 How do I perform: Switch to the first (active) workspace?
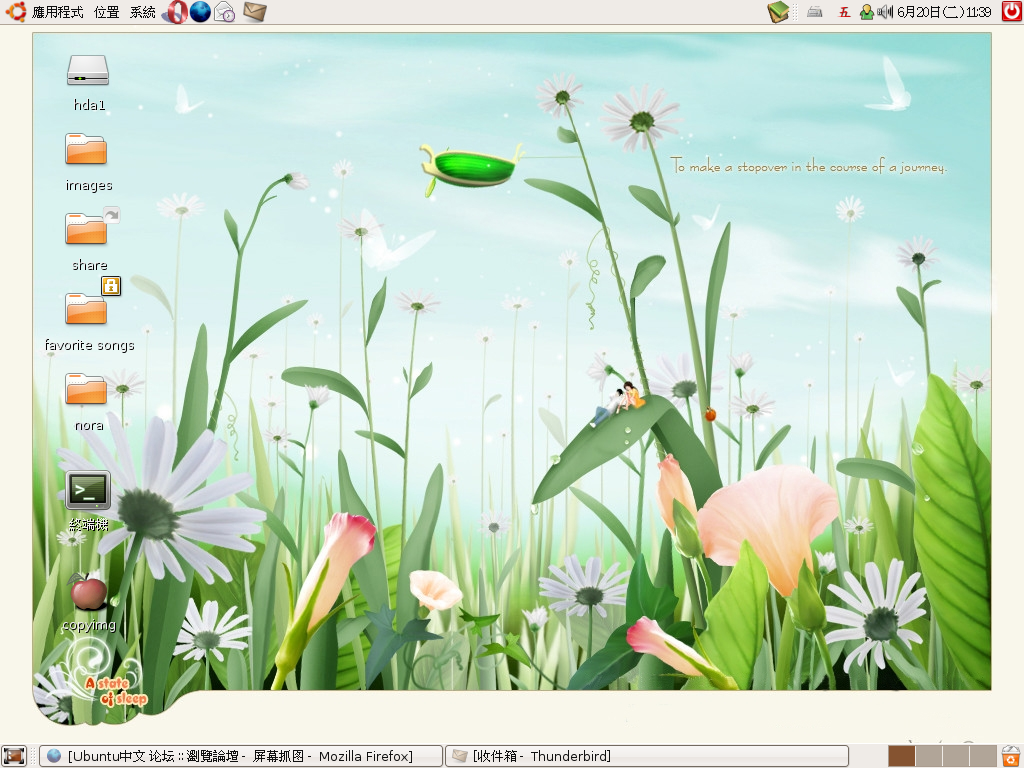pos(901,756)
